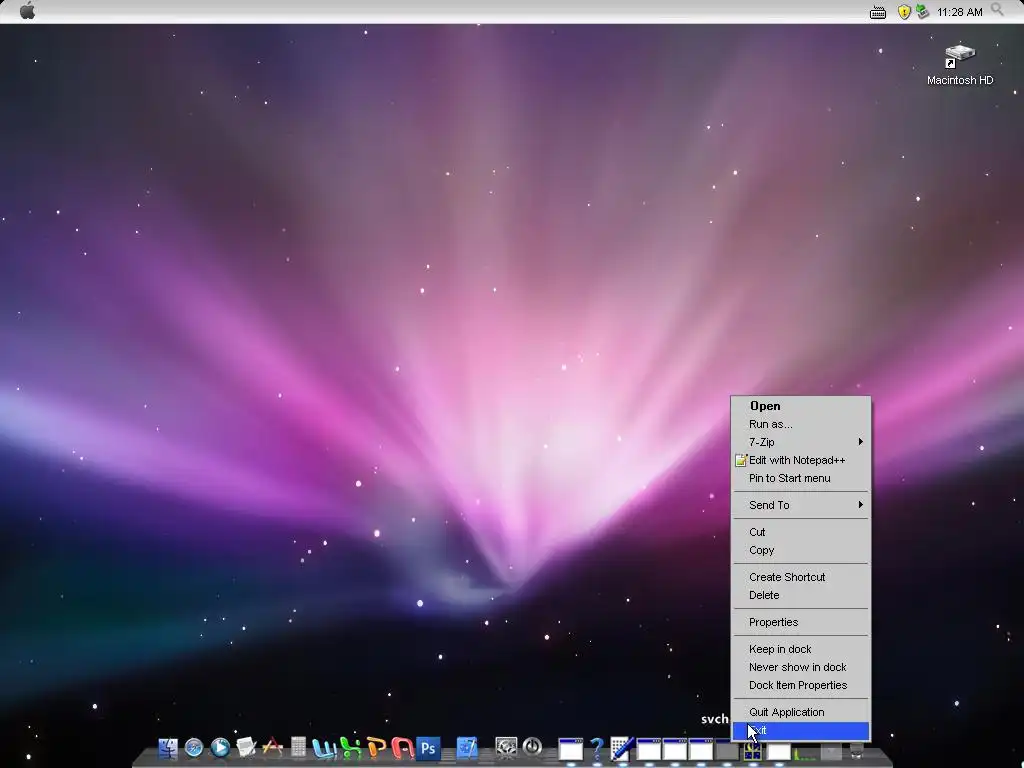Launch Calculator from the dock

click(298, 747)
